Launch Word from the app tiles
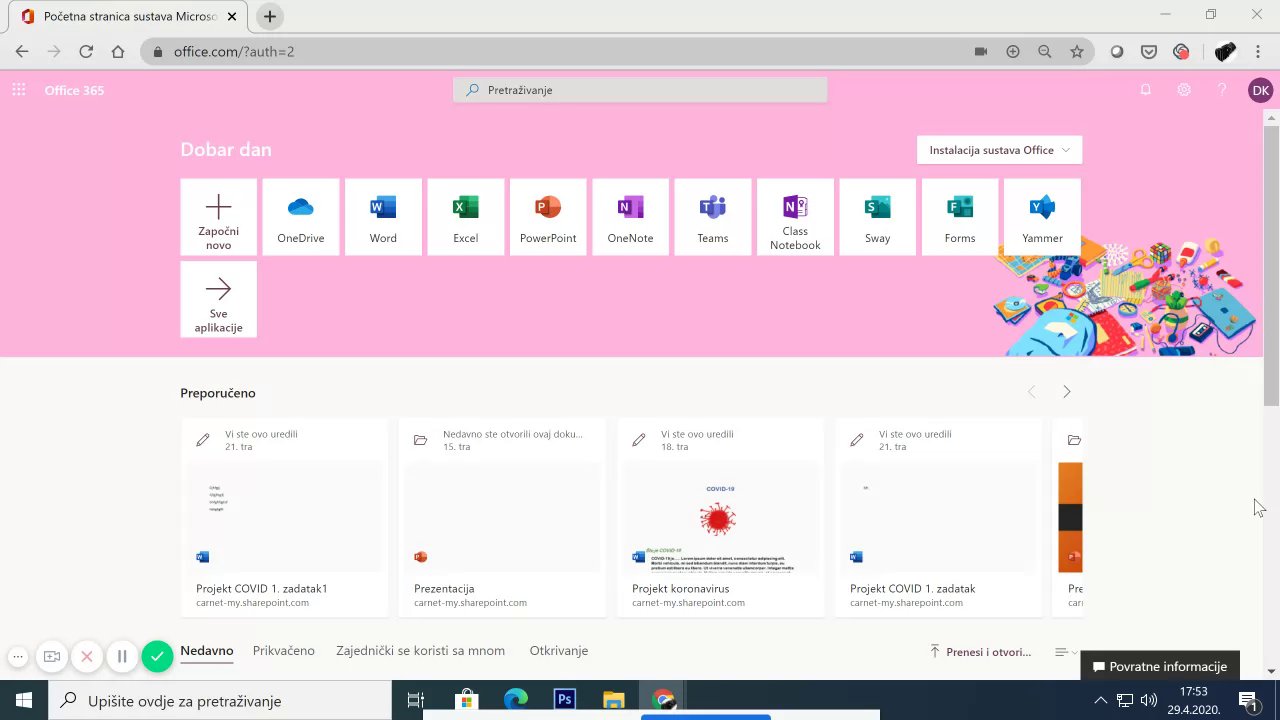The width and height of the screenshot is (1280, 720). point(383,217)
